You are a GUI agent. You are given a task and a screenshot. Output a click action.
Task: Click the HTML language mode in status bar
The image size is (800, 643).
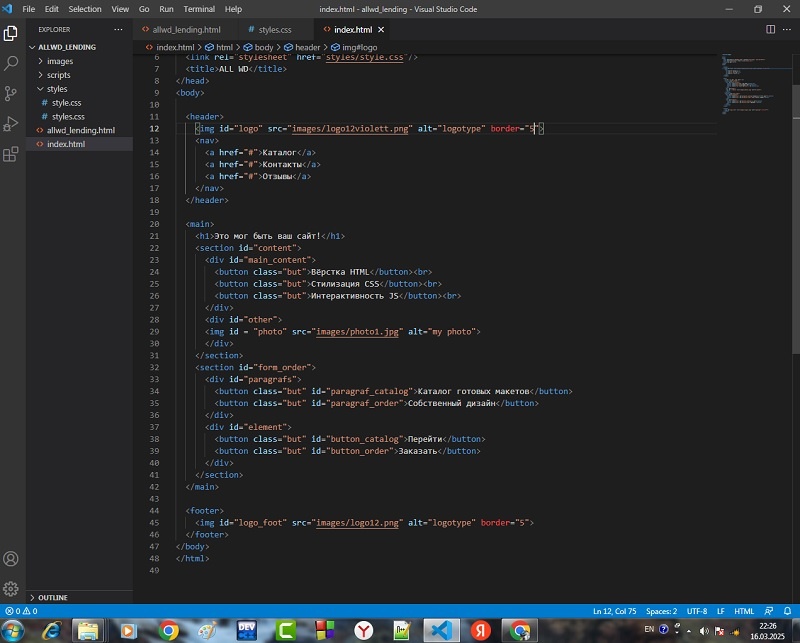(x=744, y=610)
